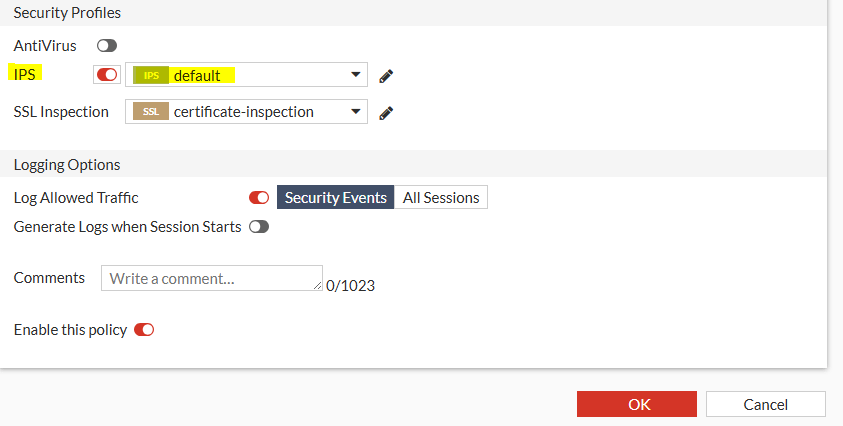Viewport: 843px width, 426px height.
Task: Click into the Comments text box
Action: point(210,278)
